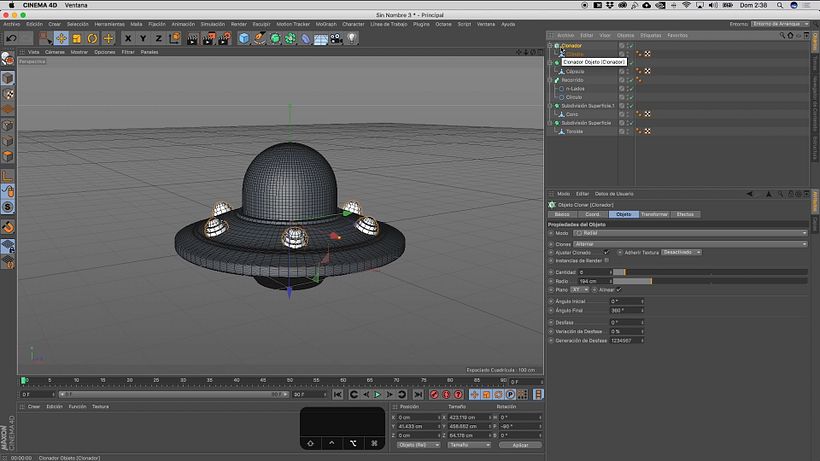This screenshot has width=820, height=461.
Task: Select the Move tool in toolbar
Action: (x=61, y=38)
